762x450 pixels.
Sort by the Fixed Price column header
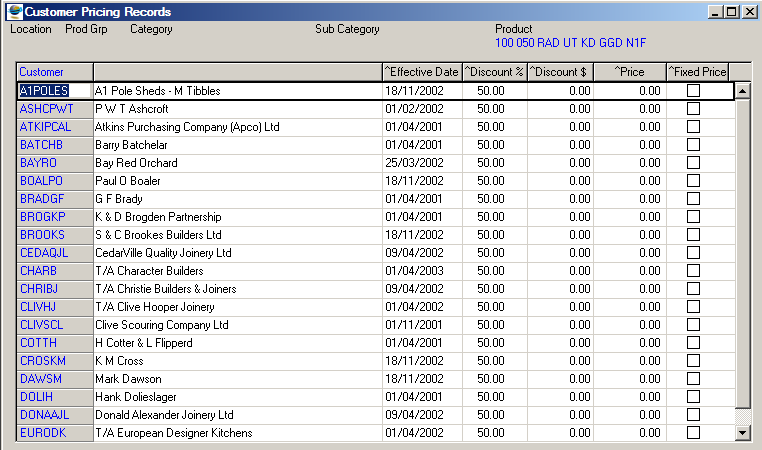click(x=697, y=72)
